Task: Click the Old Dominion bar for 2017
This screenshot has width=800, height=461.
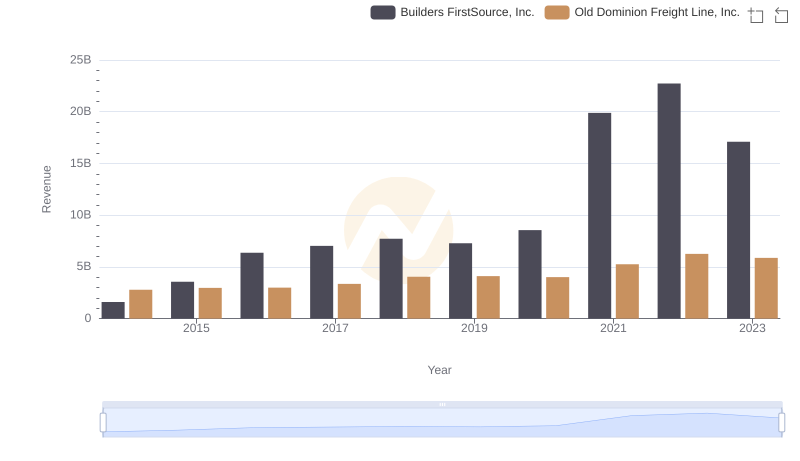Action: tap(349, 301)
